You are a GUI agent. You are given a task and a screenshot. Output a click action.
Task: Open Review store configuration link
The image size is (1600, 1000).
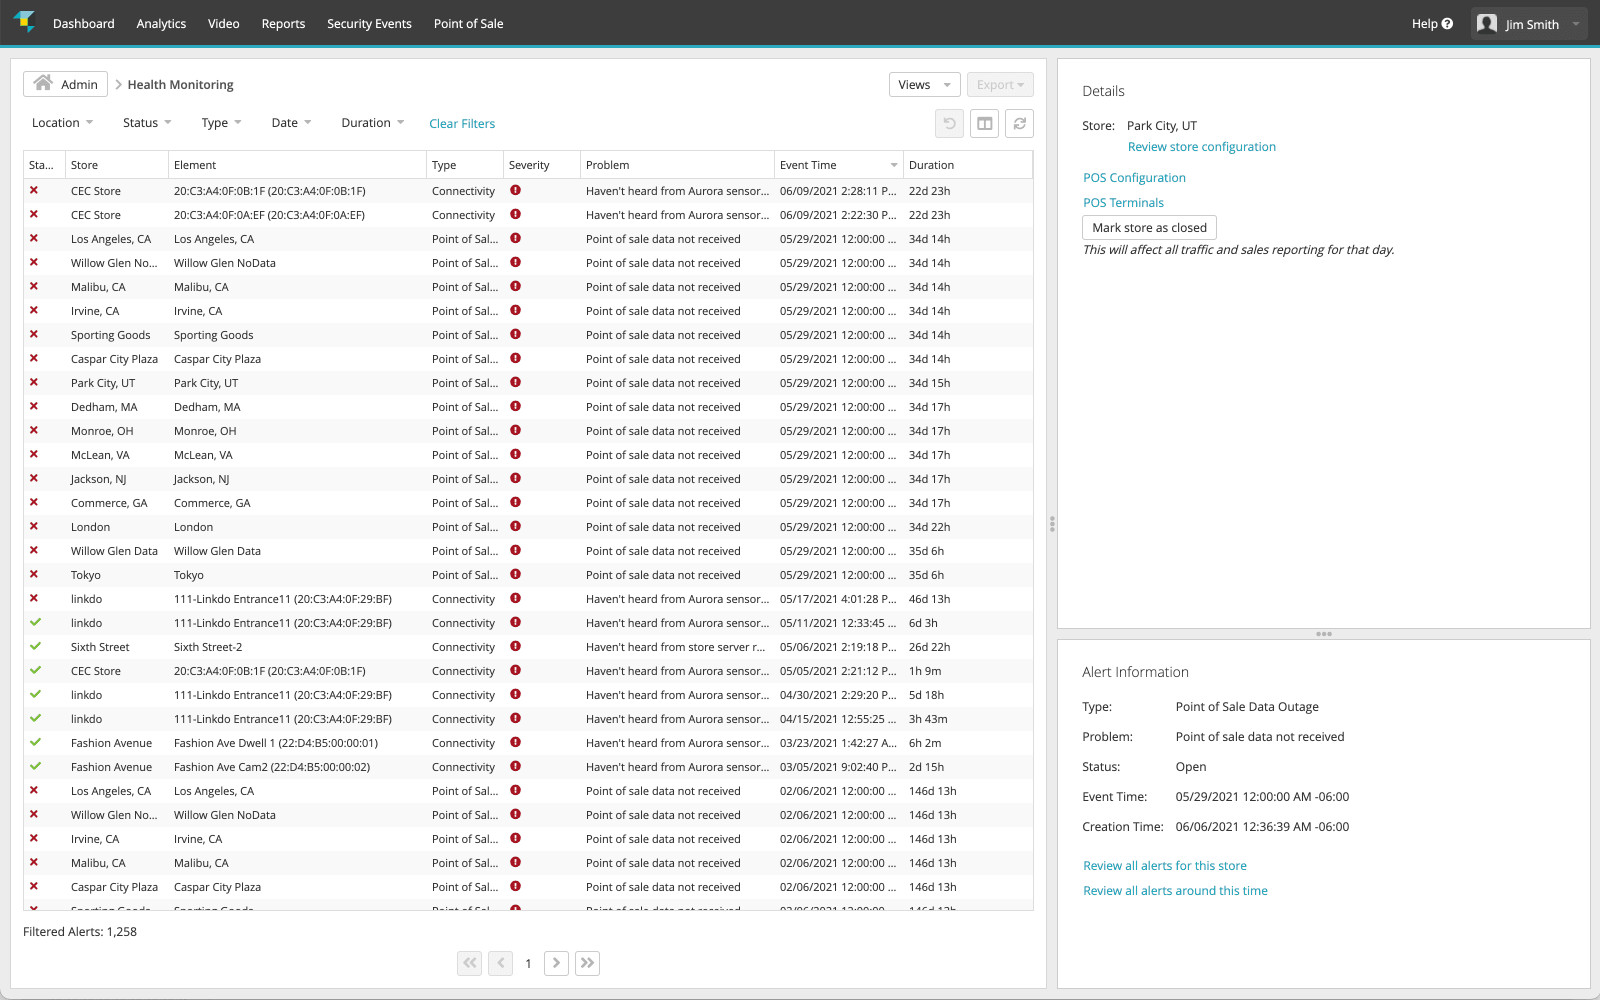coord(1201,147)
